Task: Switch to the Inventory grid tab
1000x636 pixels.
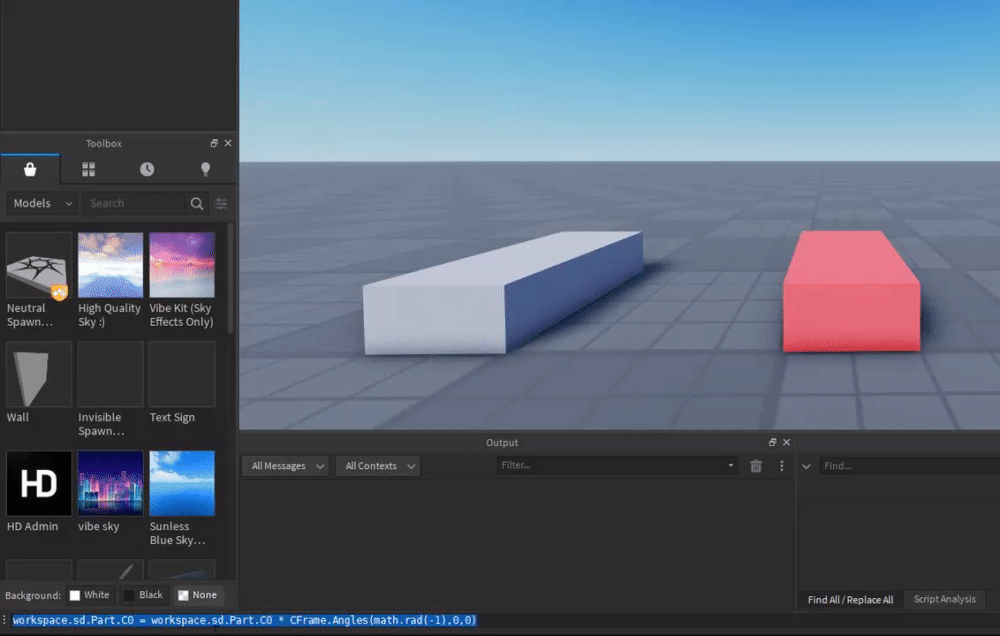Action: (88, 170)
